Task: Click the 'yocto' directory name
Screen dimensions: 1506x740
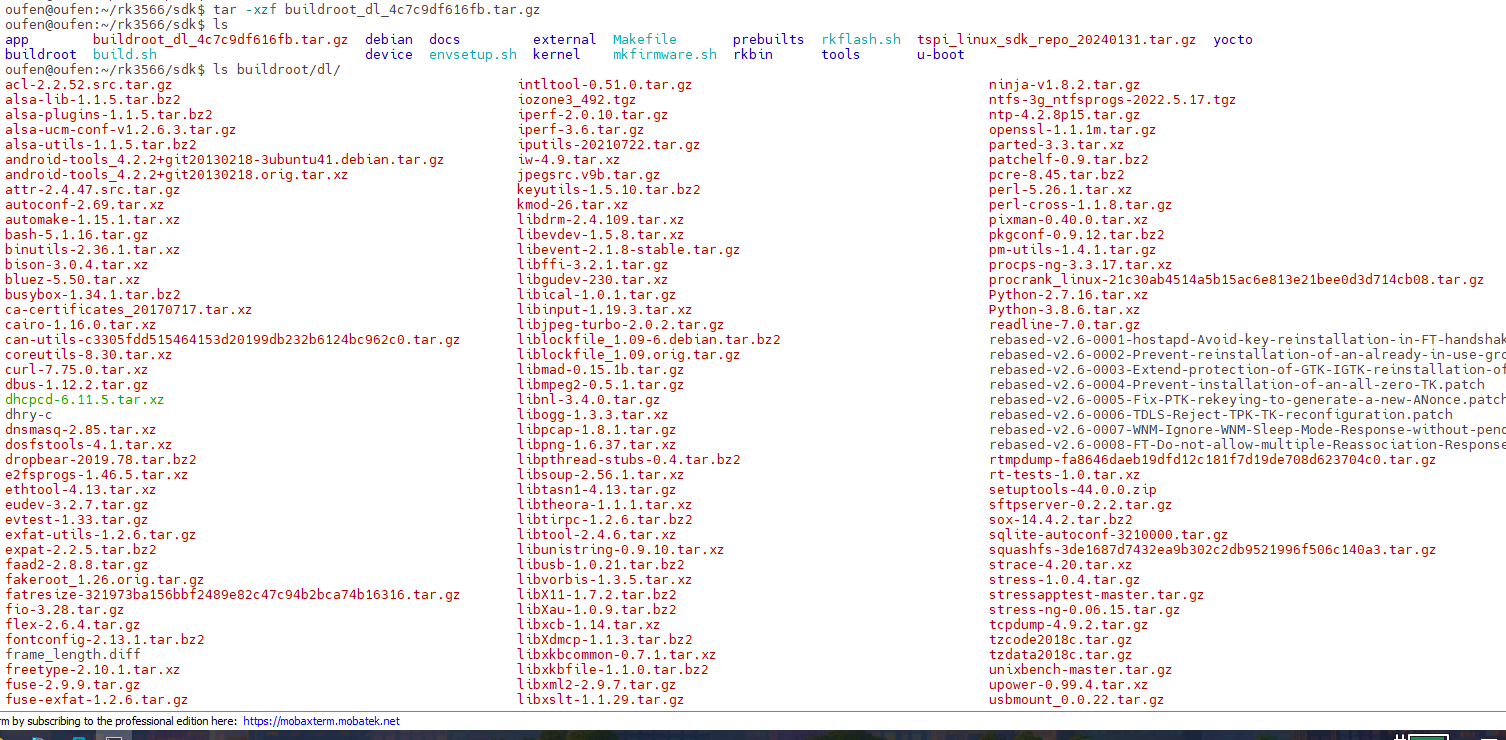Action: point(1233,40)
